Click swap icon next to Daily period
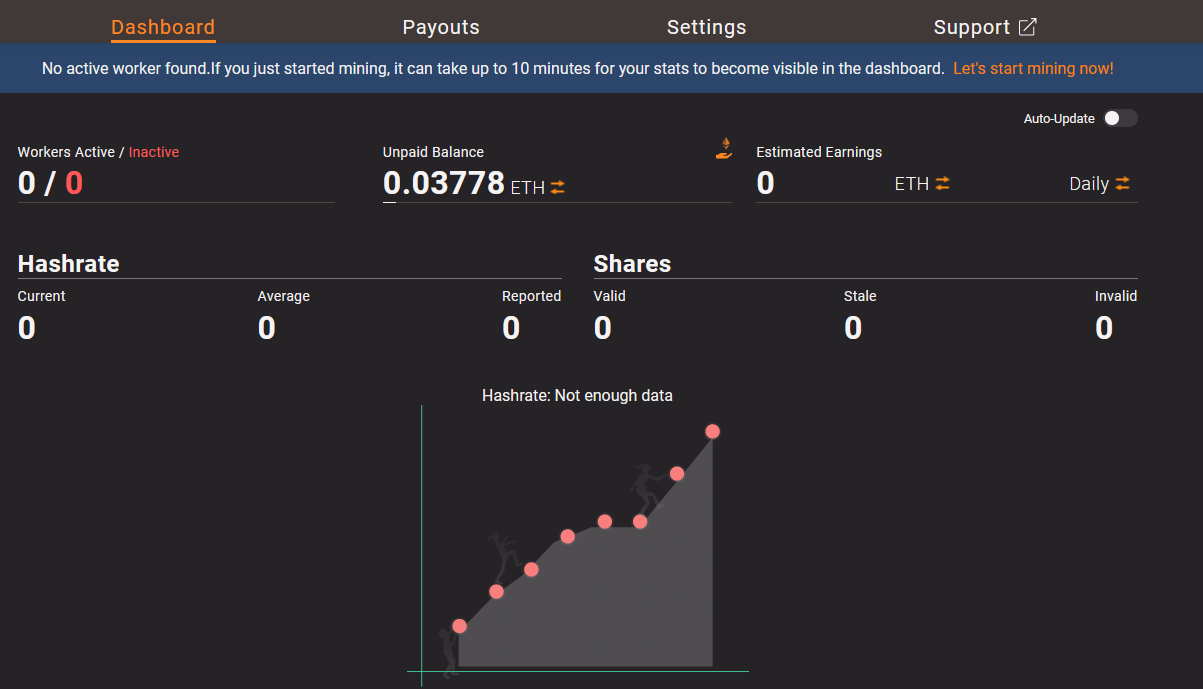Image resolution: width=1203 pixels, height=689 pixels. (x=1123, y=183)
